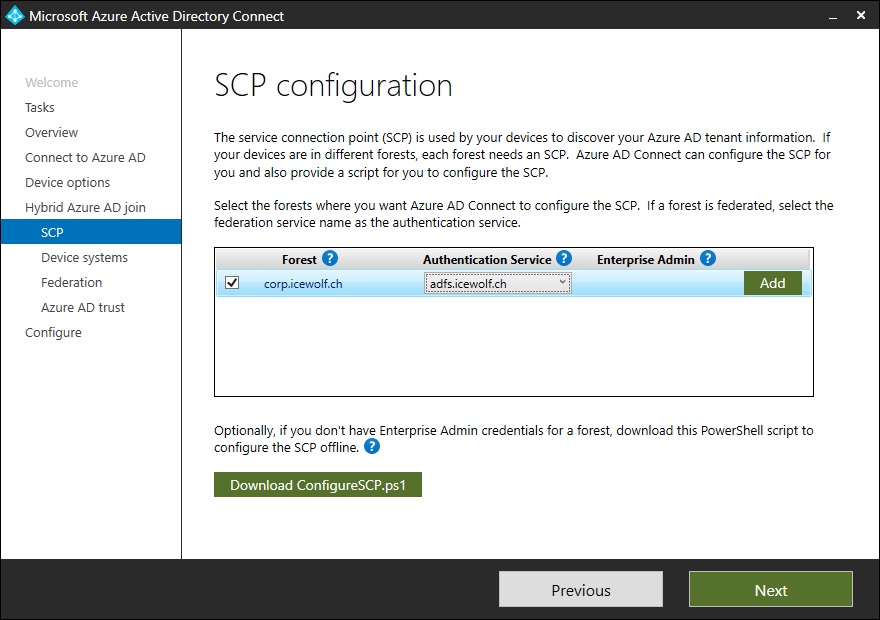Open the Connect to Azure AD step
Screen dimensions: 880x620
click(85, 158)
